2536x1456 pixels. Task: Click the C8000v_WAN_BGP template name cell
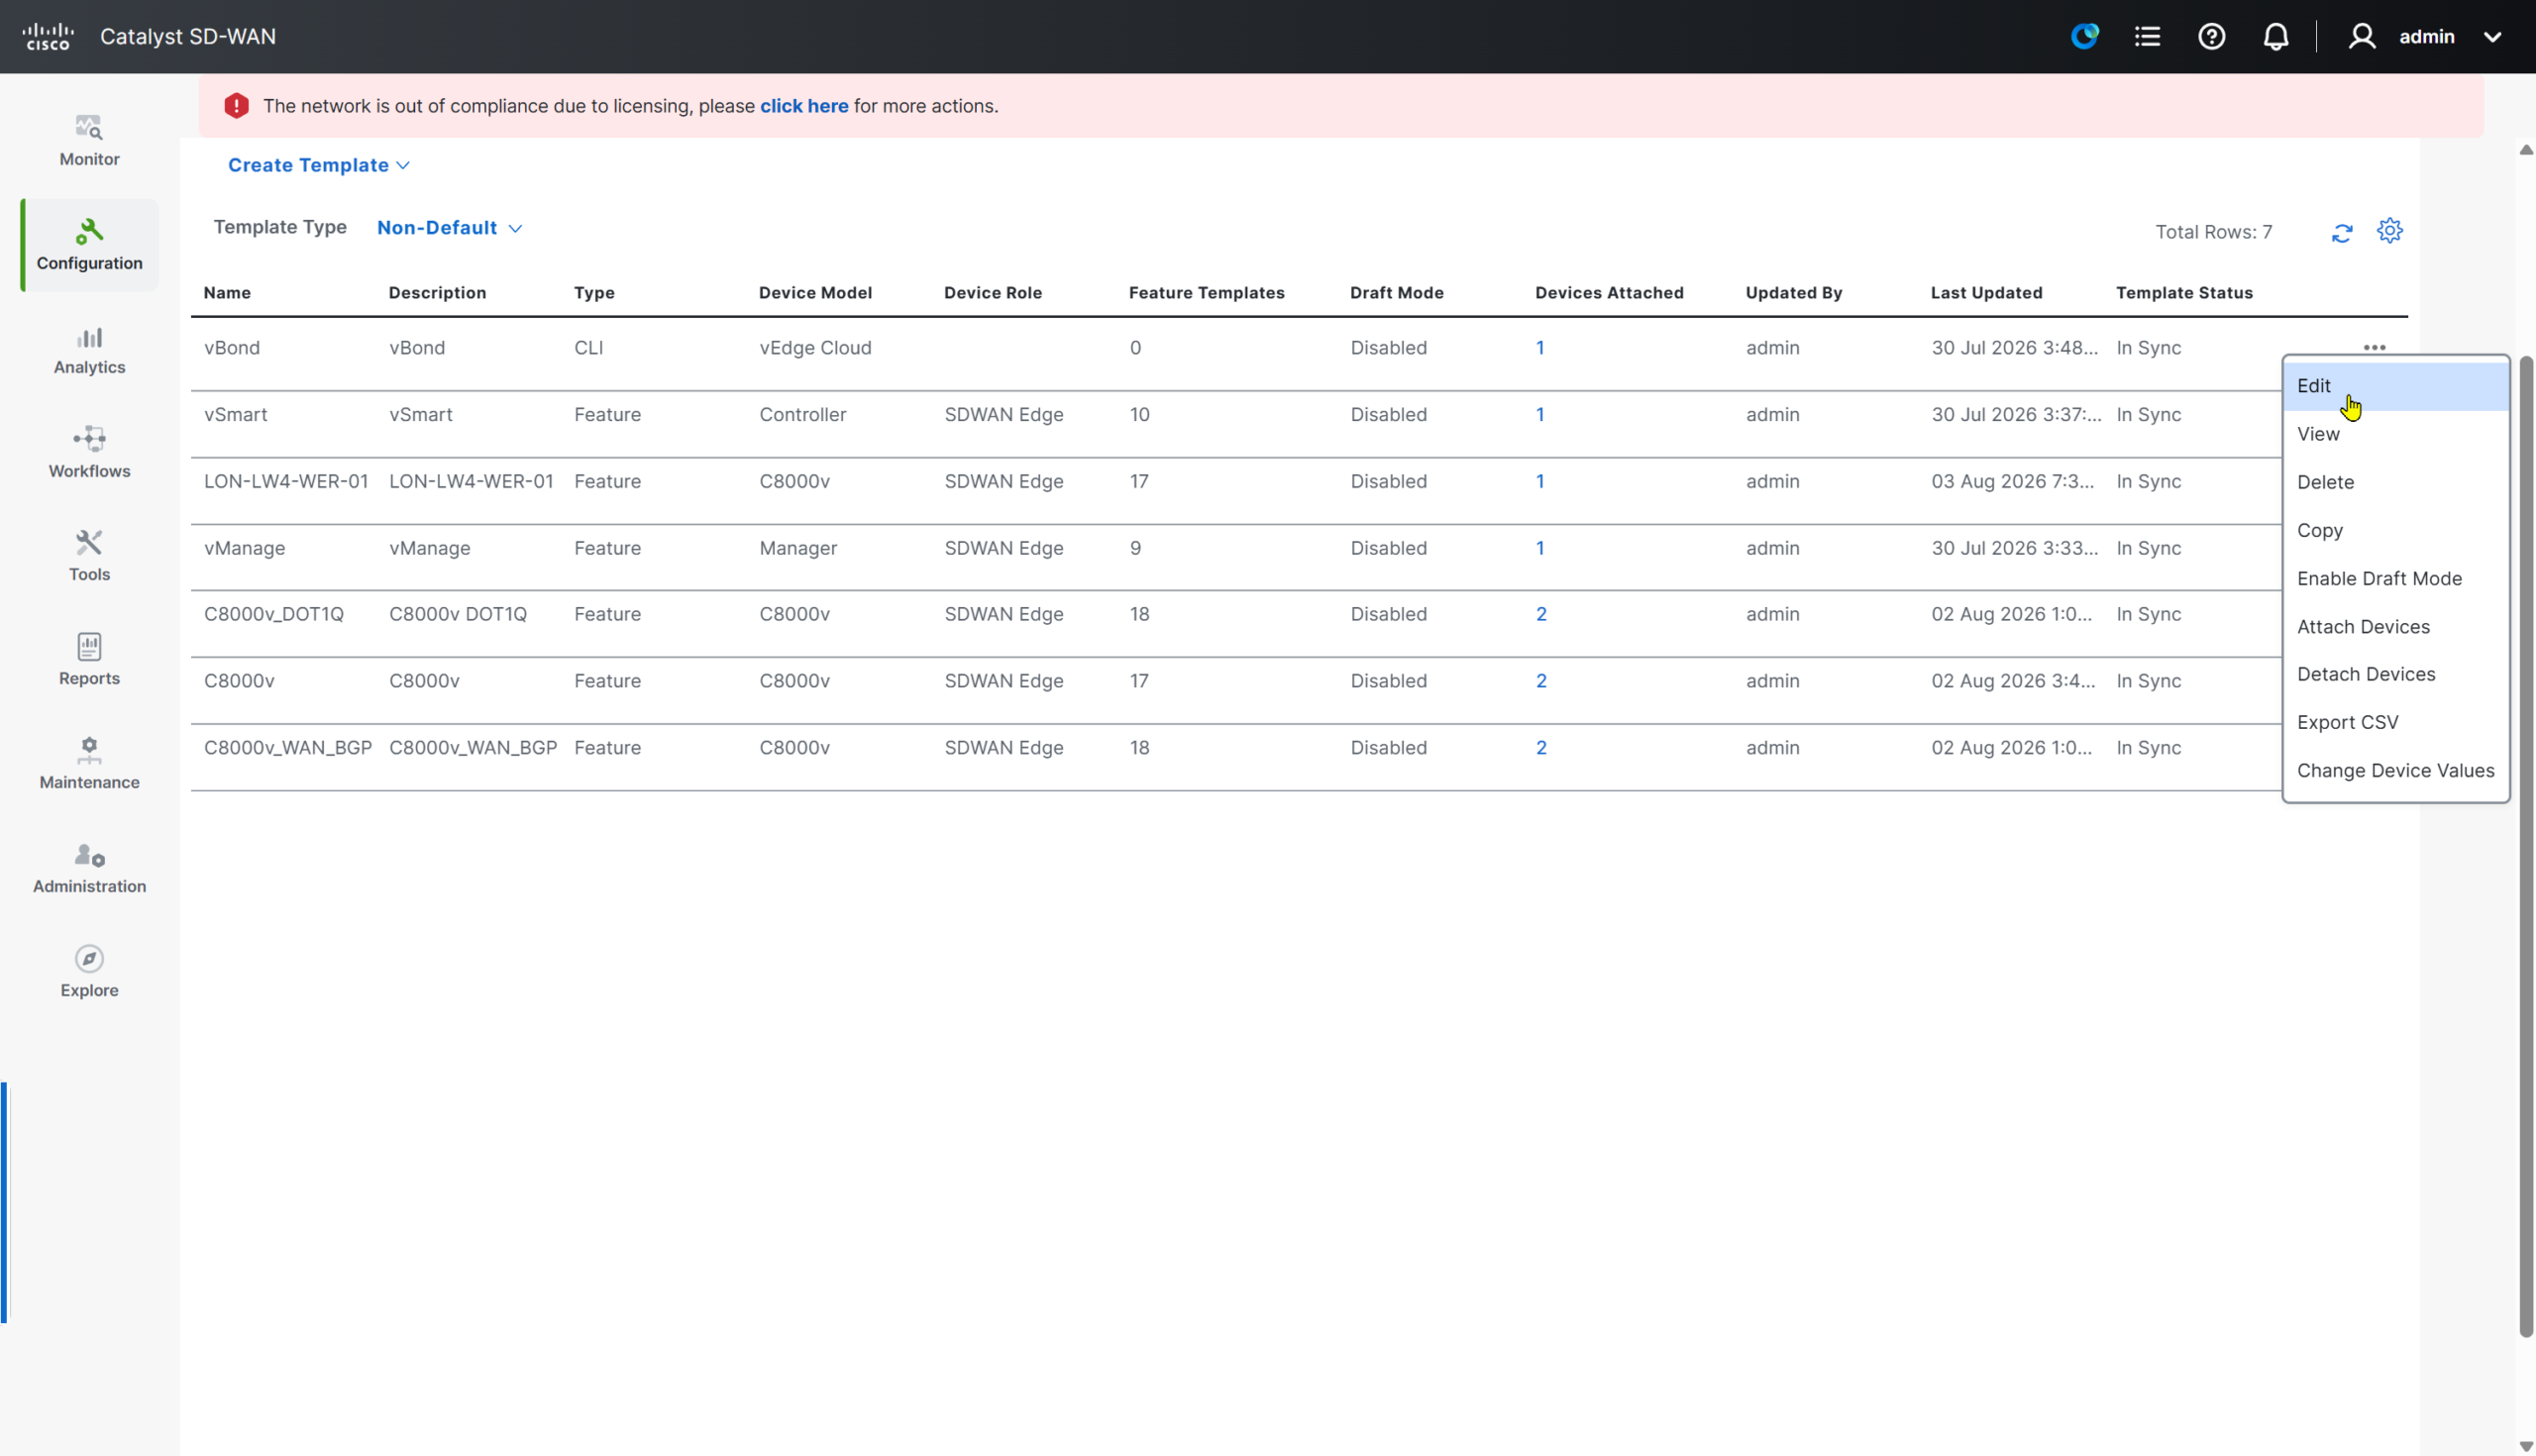(288, 748)
